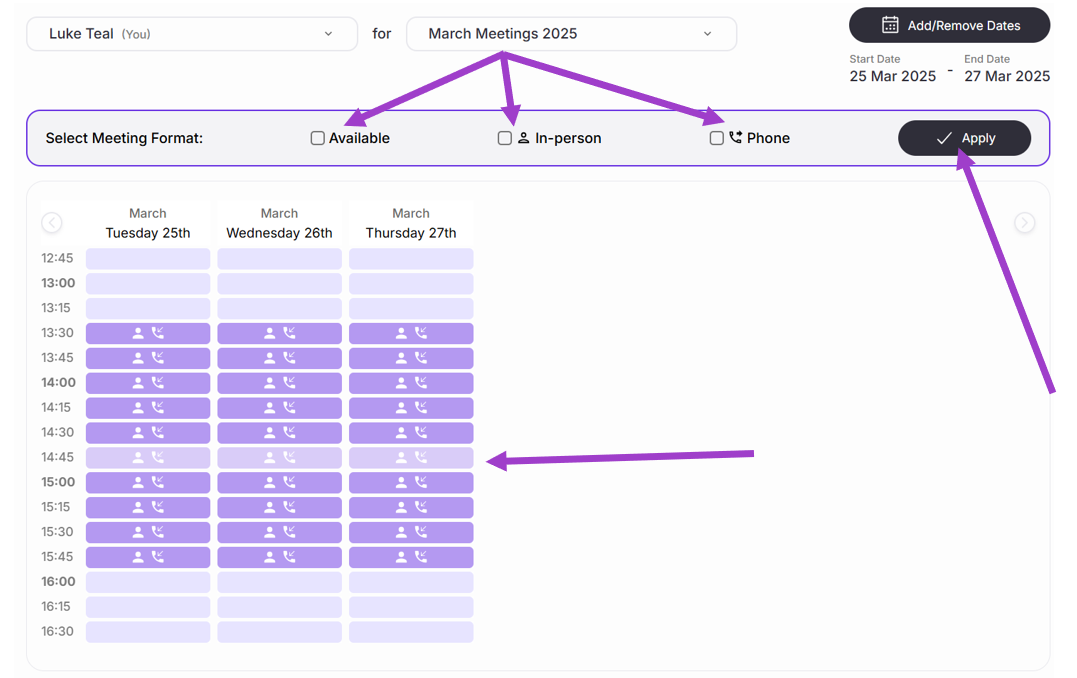Click the Add/Remove Dates button
This screenshot has width=1077, height=678.
click(x=949, y=25)
